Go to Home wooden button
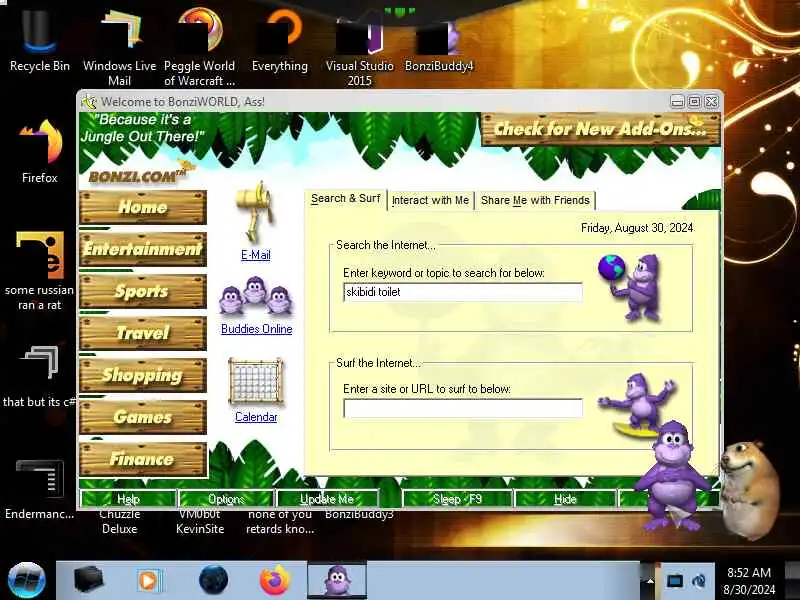 pyautogui.click(x=143, y=207)
